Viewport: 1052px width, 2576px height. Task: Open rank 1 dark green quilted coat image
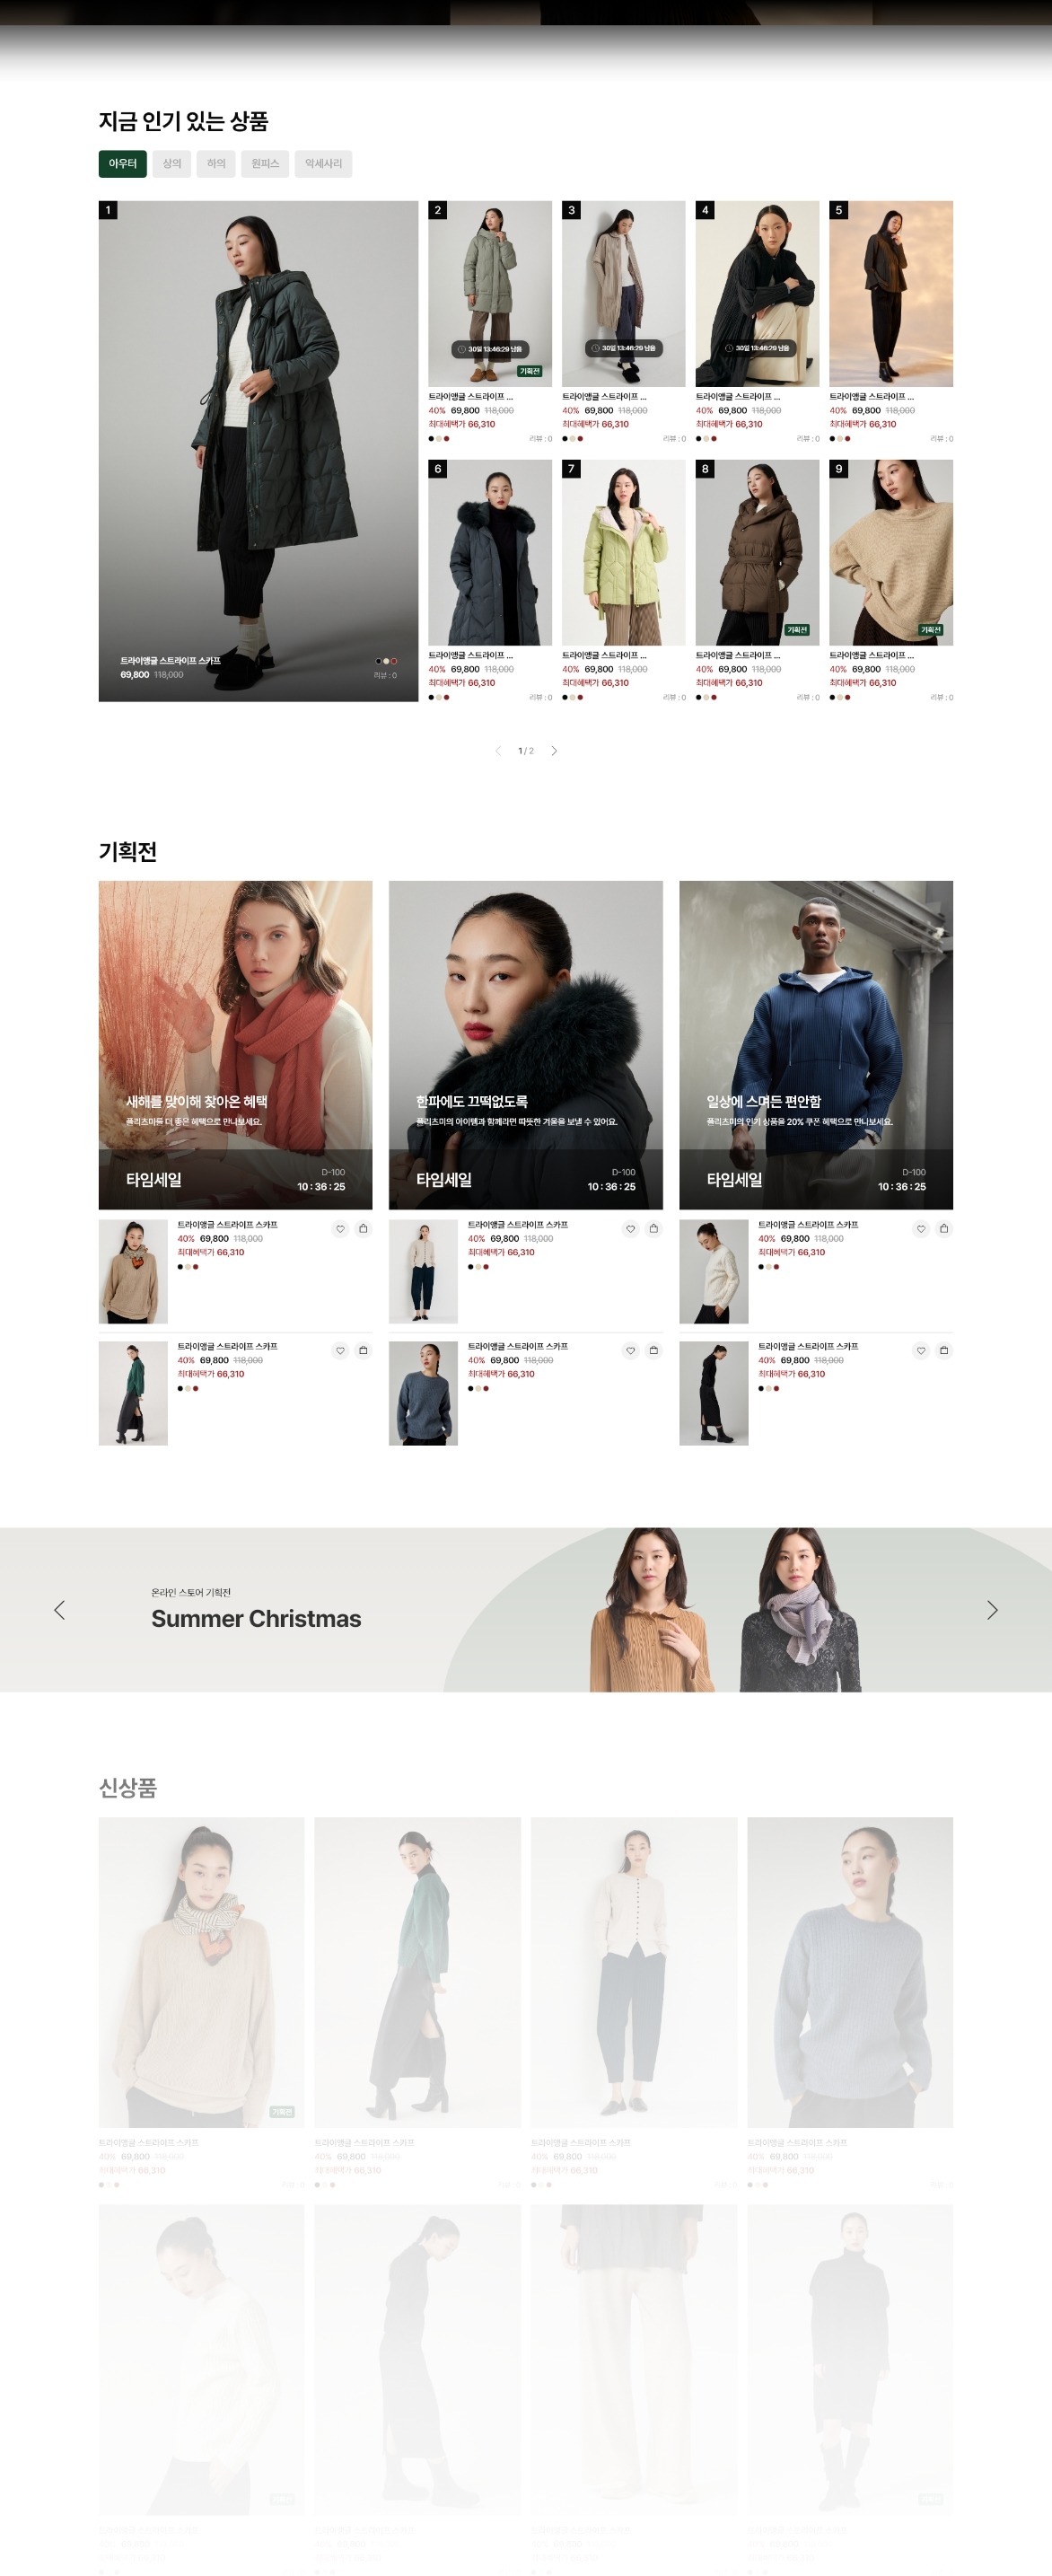coord(258,451)
